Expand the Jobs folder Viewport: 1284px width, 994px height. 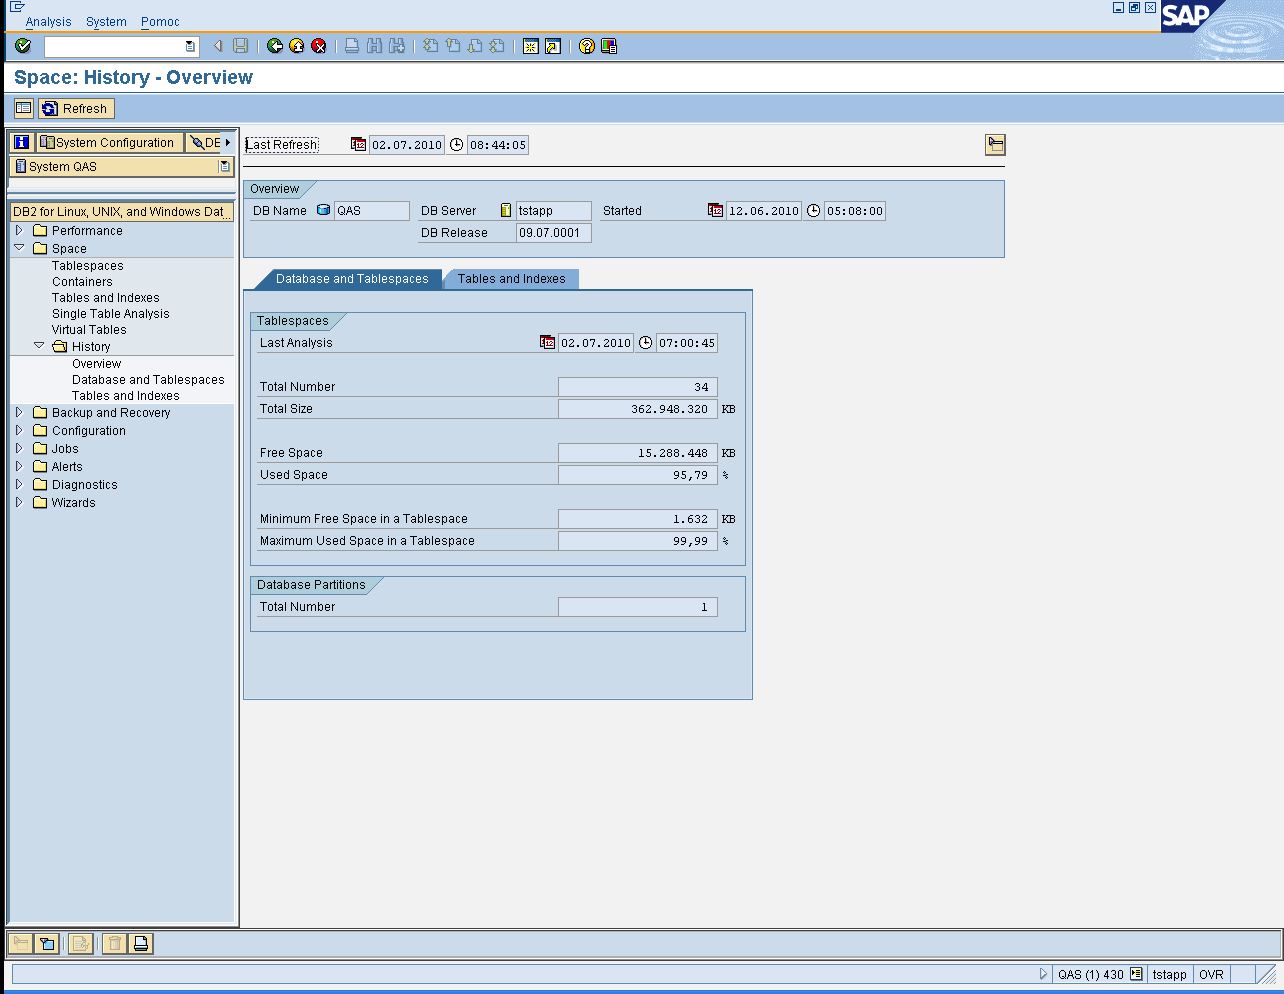(x=19, y=448)
